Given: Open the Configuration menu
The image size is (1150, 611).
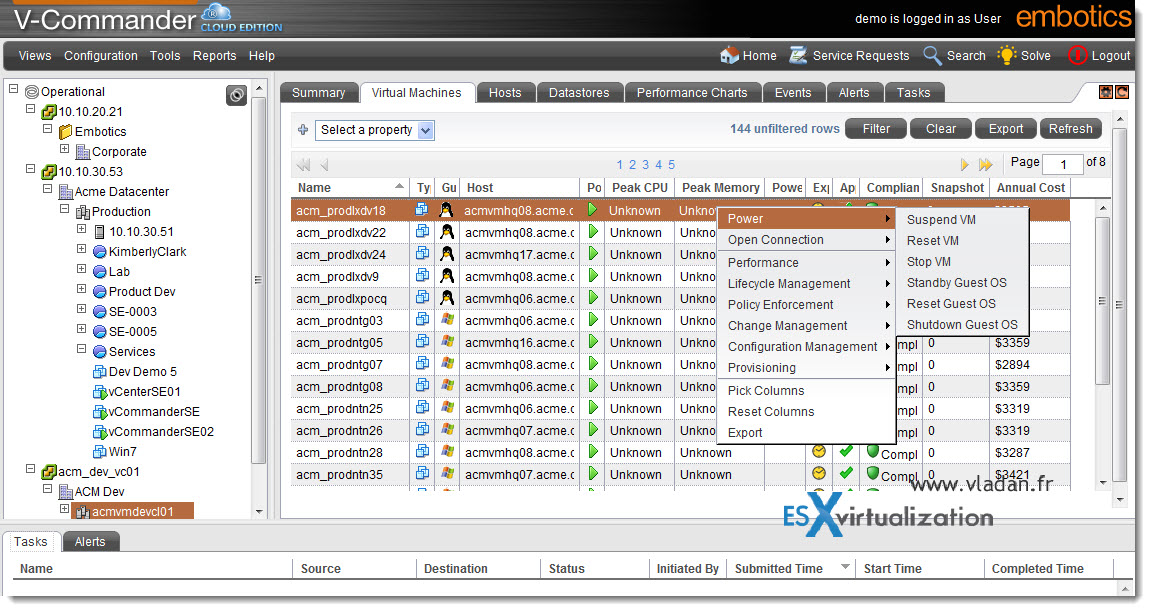Looking at the screenshot, I should 100,56.
